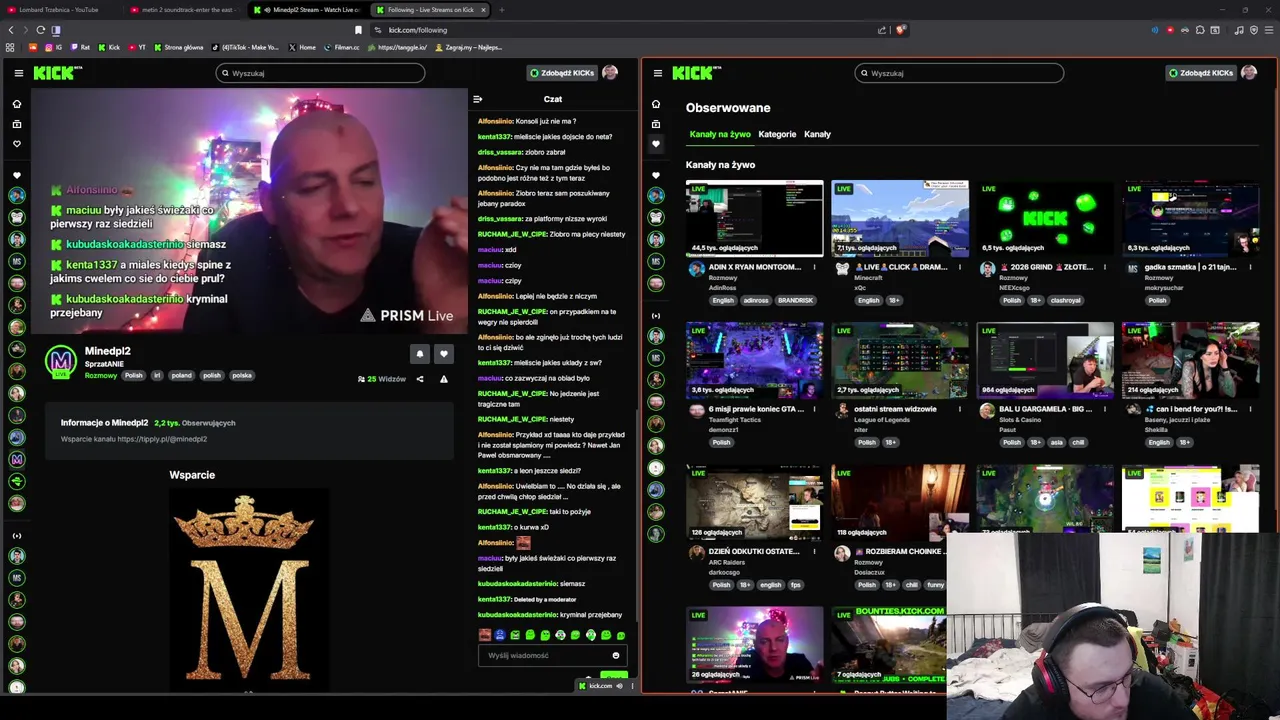The width and height of the screenshot is (1280, 720).
Task: Insert the first quick emote above message box
Action: click(485, 635)
